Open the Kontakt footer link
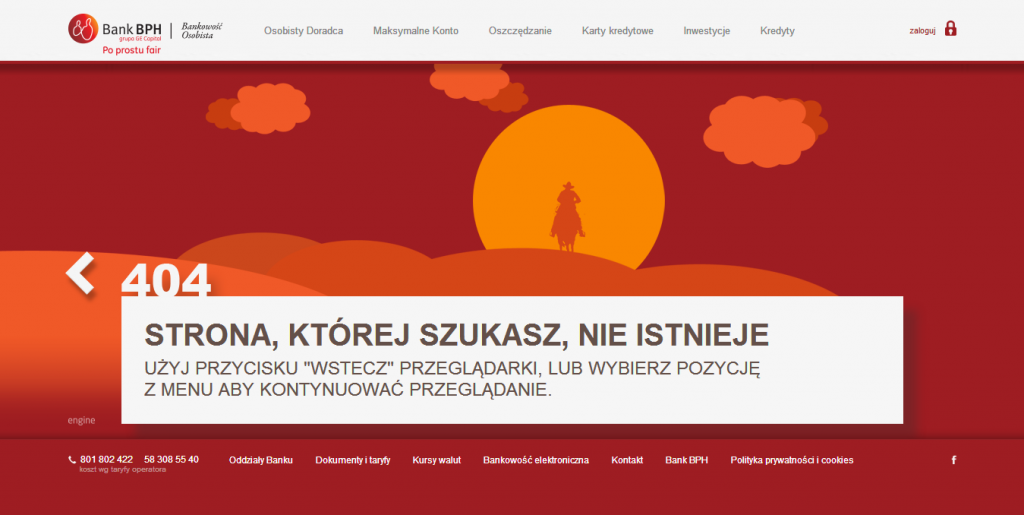The width and height of the screenshot is (1024, 515). (x=627, y=460)
